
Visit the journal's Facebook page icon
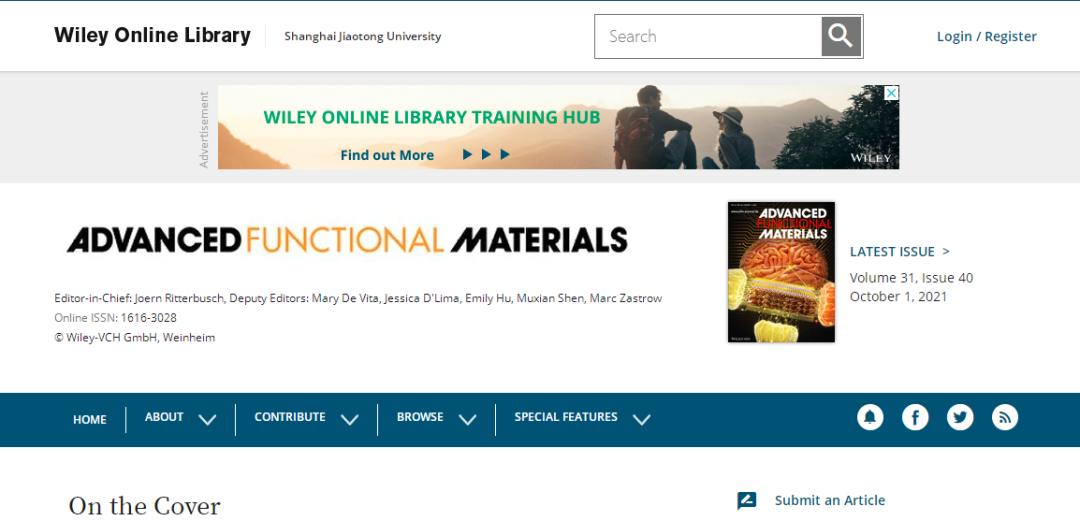click(915, 417)
